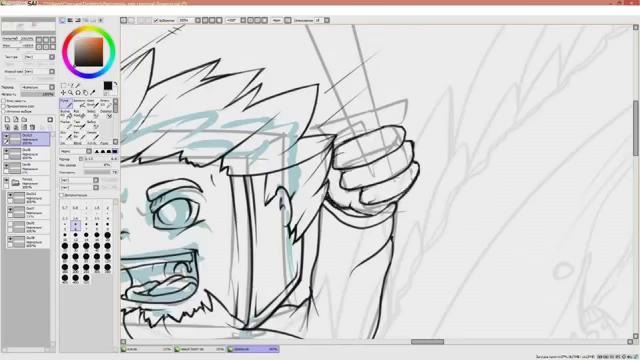Click the undo arrow in the canvas toolbar

point(124,20)
